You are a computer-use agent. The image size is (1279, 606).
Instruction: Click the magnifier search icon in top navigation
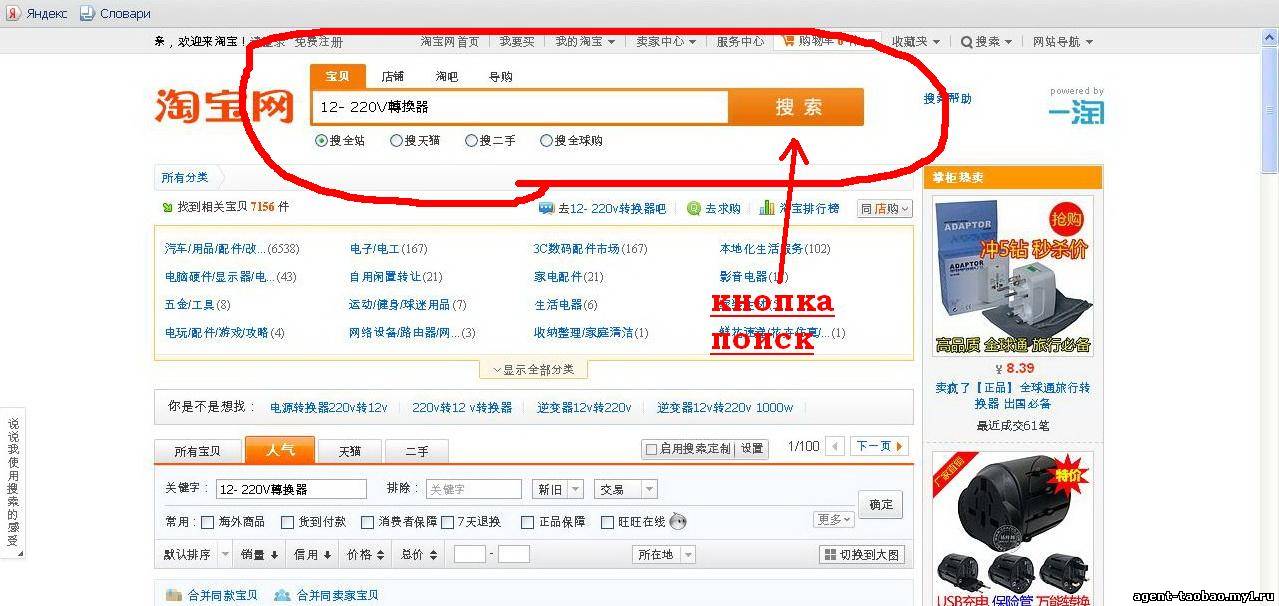pos(967,42)
